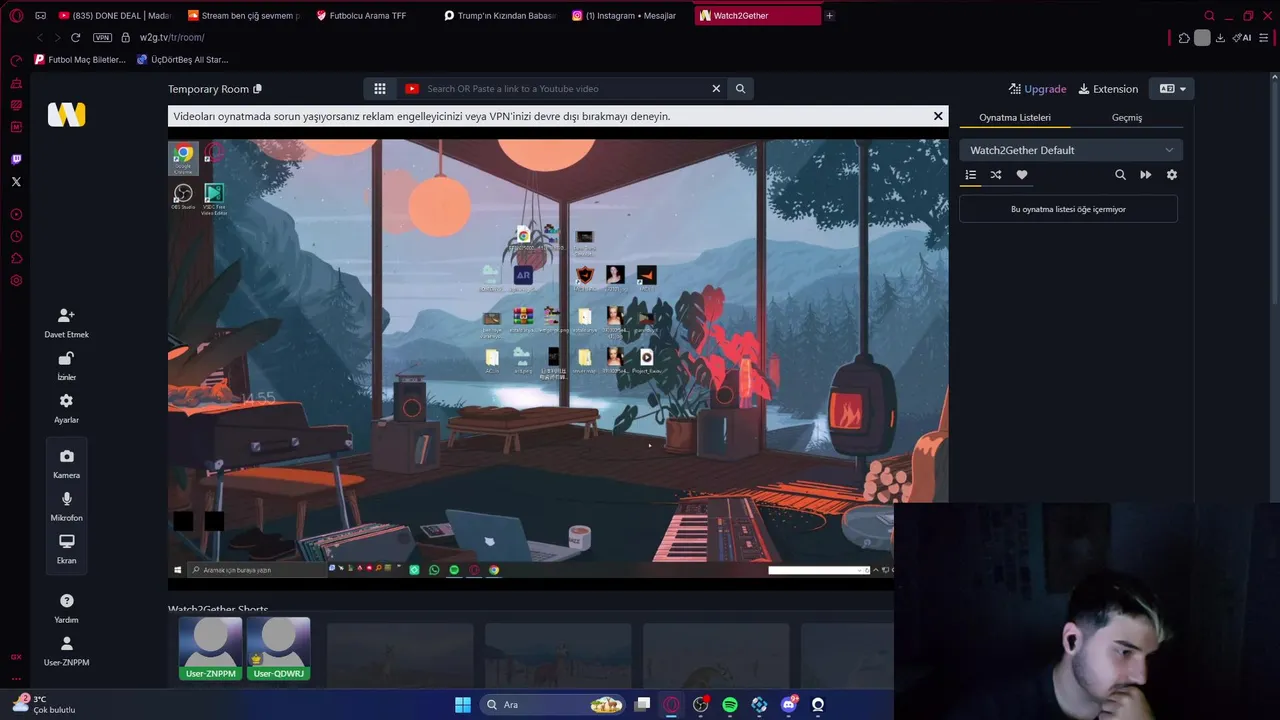Open the apps grid icon beside search
The width and height of the screenshot is (1280, 720).
point(380,89)
